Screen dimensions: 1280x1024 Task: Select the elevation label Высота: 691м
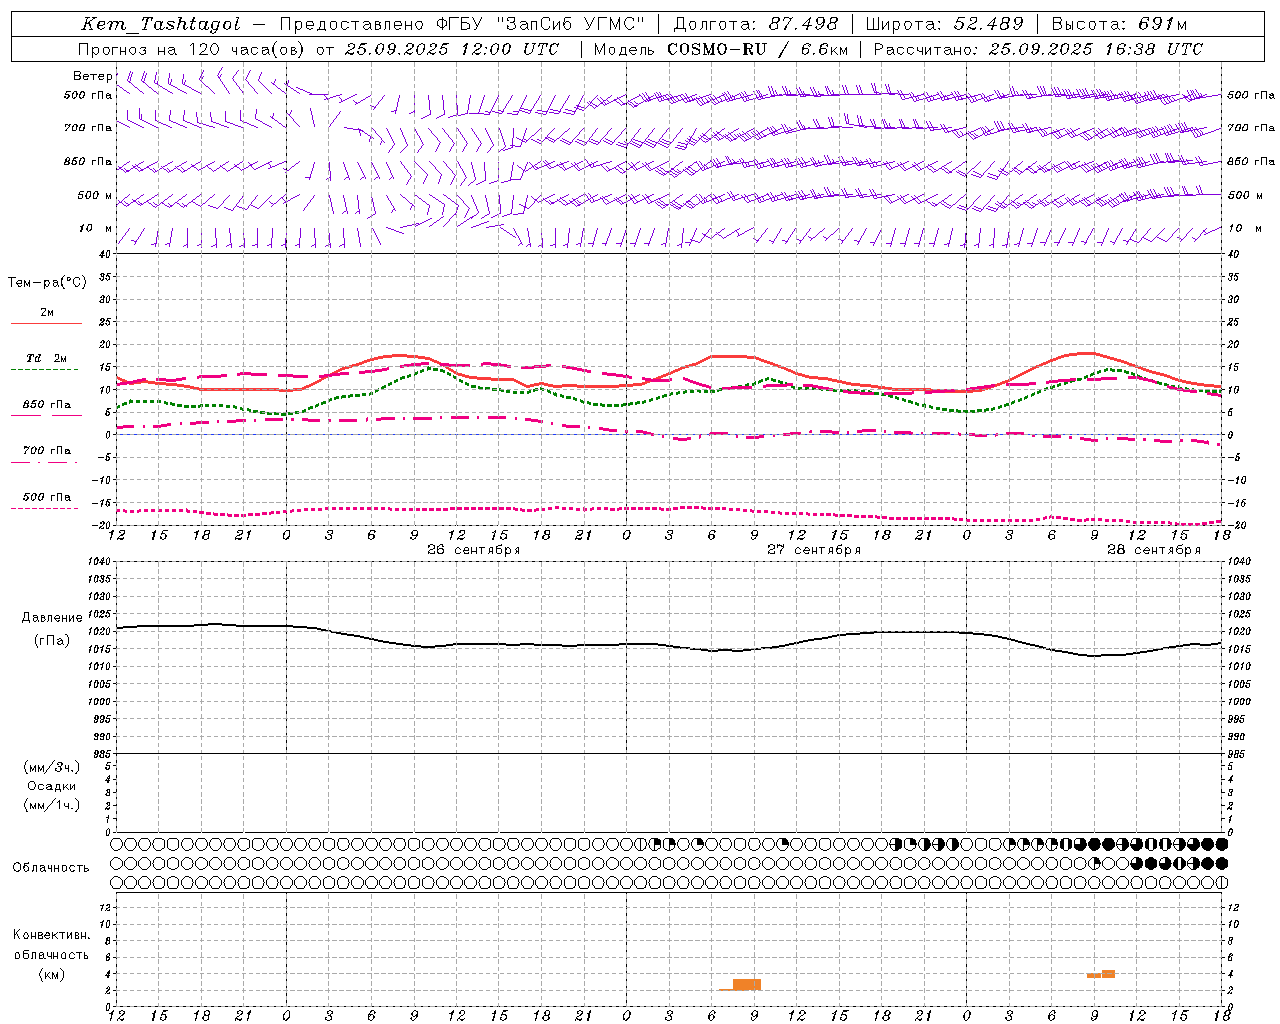[1120, 24]
